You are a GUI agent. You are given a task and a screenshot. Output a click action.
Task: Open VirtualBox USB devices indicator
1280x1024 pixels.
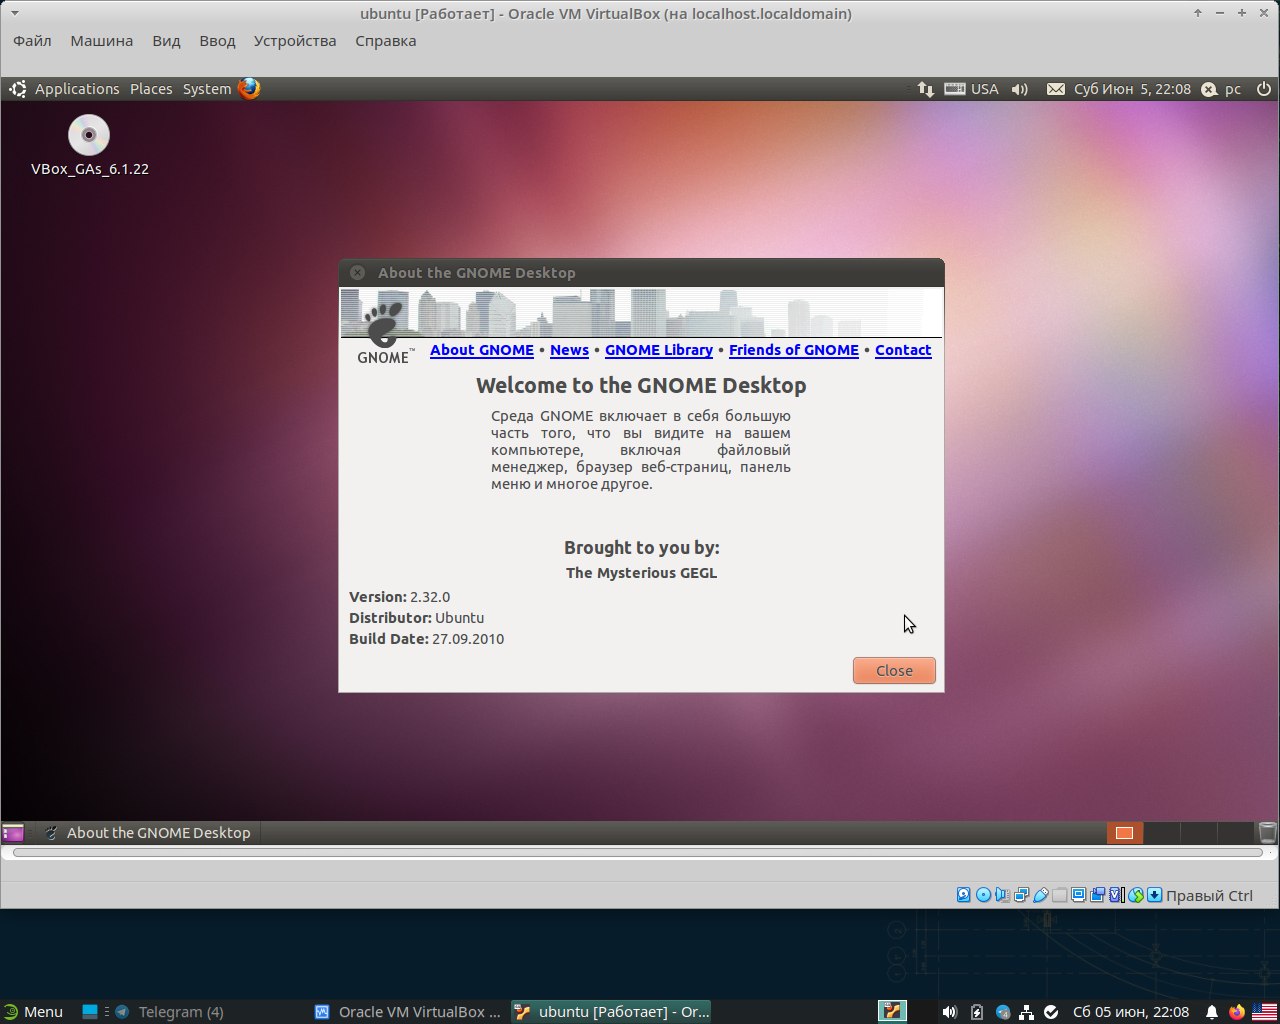[1041, 895]
